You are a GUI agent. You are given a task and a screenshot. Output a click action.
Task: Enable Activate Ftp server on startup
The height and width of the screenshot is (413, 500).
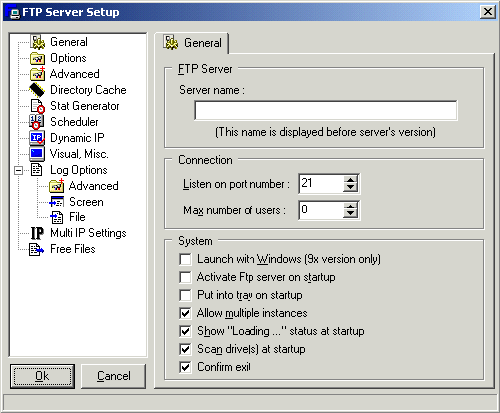coord(185,277)
